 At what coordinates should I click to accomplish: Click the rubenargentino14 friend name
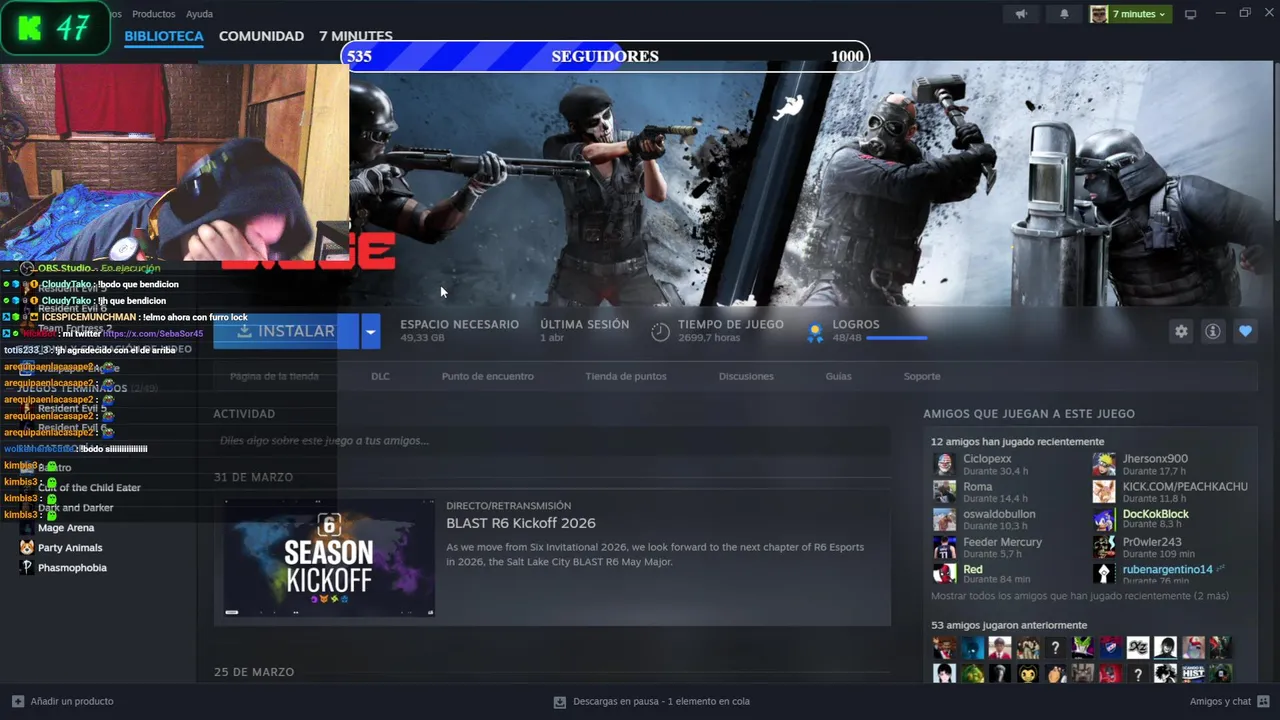point(1167,569)
